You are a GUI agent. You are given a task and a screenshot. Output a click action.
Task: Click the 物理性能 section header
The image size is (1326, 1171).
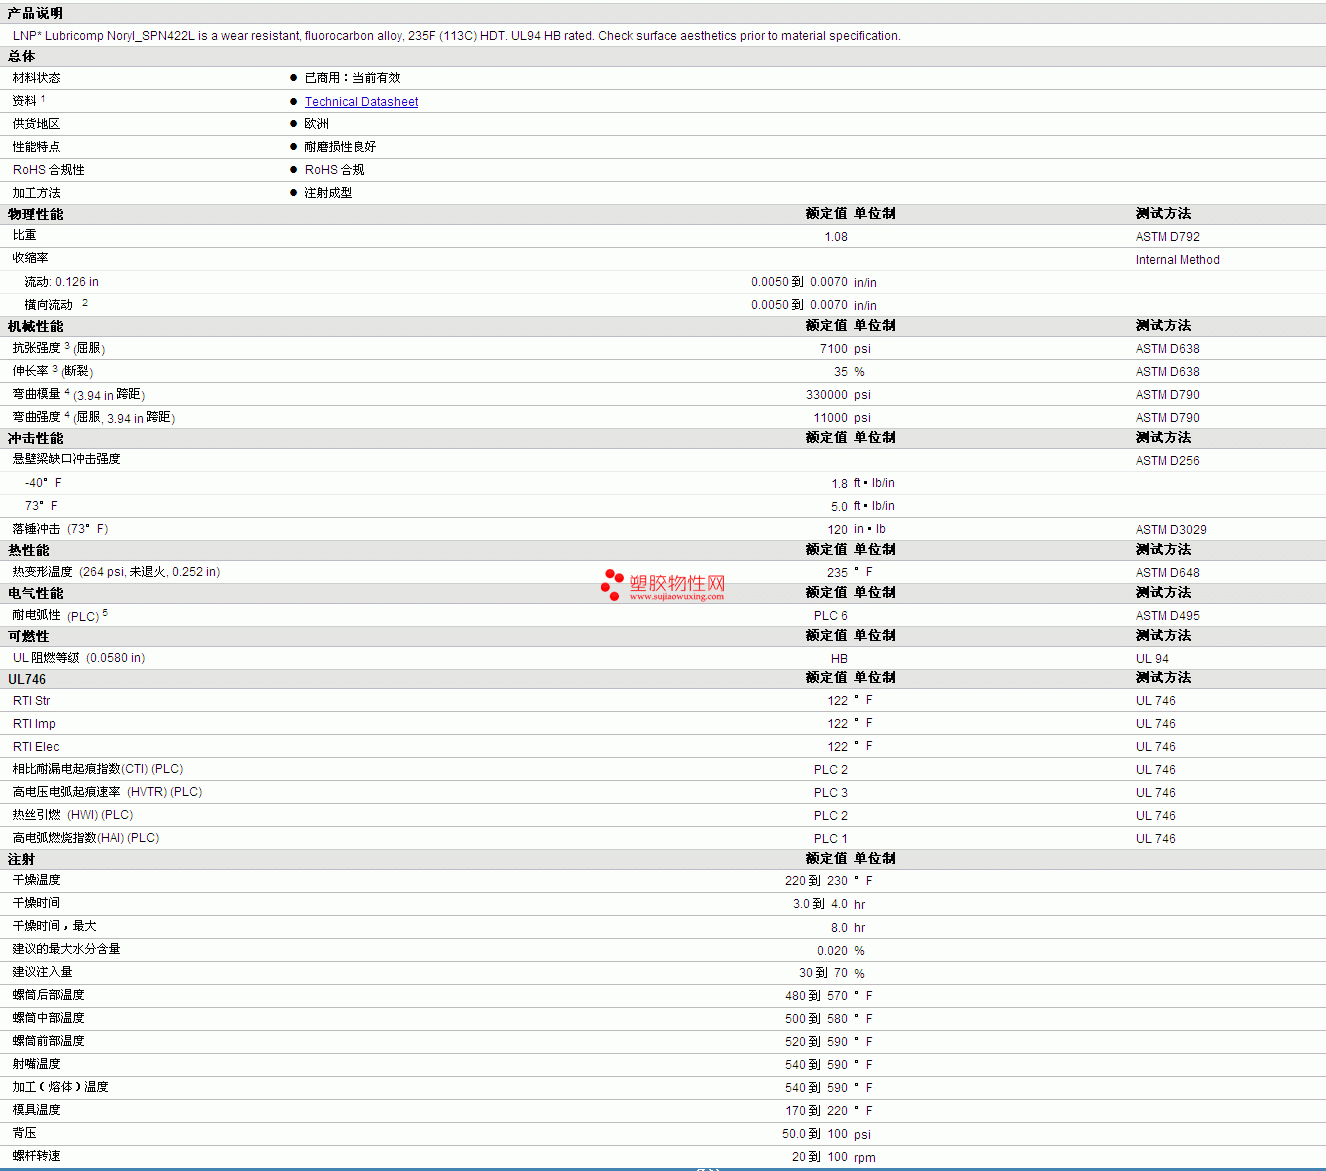pos(35,214)
